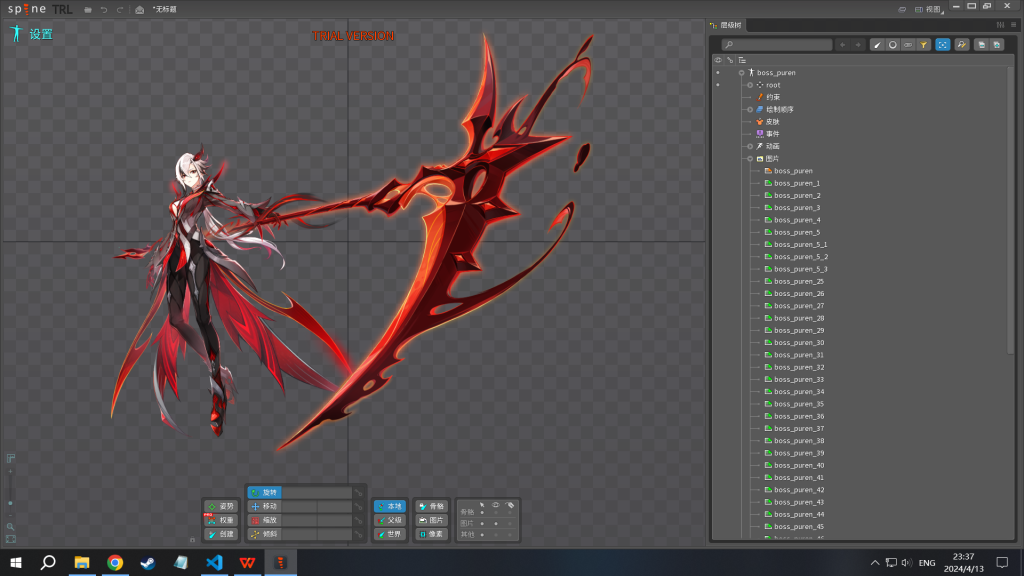The width and height of the screenshot is (1024, 576).
Task: Undo the last action in title bar
Action: click(104, 10)
